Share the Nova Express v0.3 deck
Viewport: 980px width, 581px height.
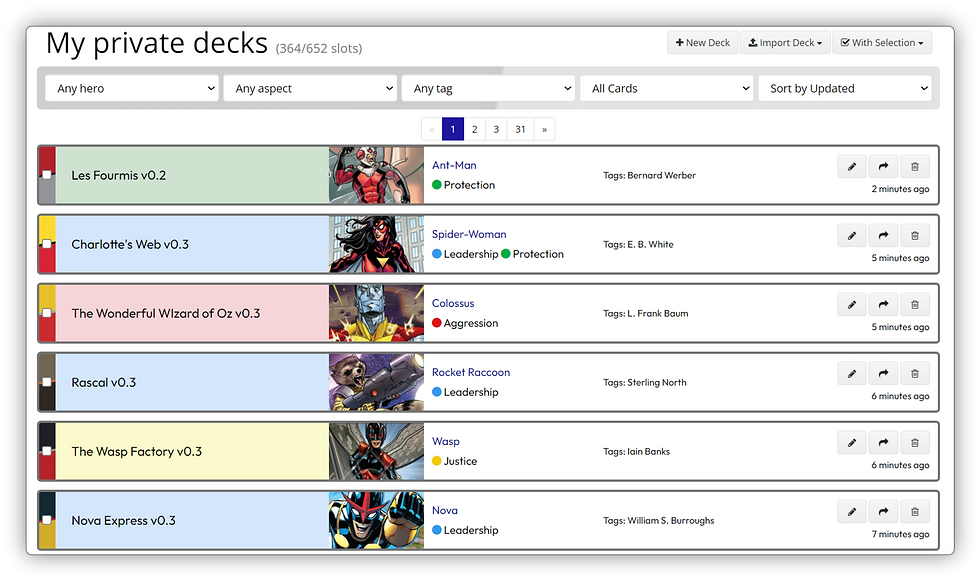tap(882, 512)
